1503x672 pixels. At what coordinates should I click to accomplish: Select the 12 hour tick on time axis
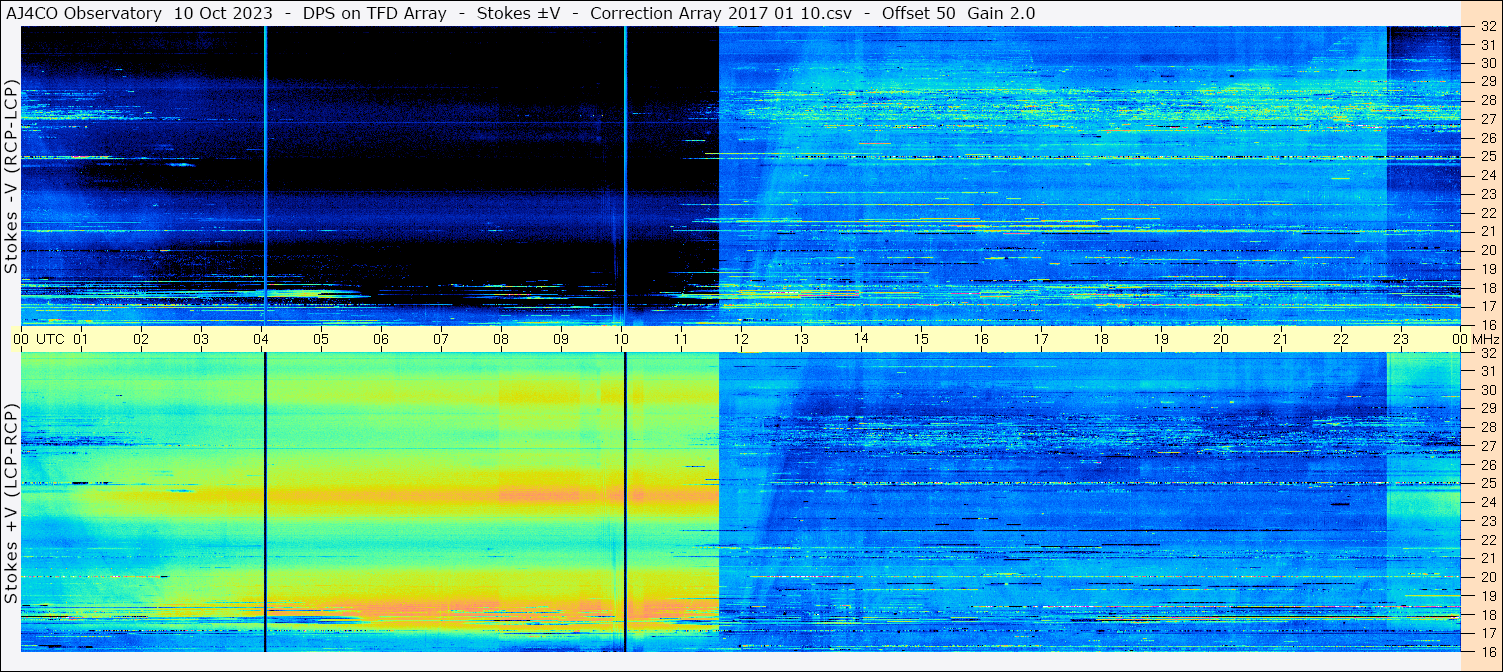click(x=741, y=339)
